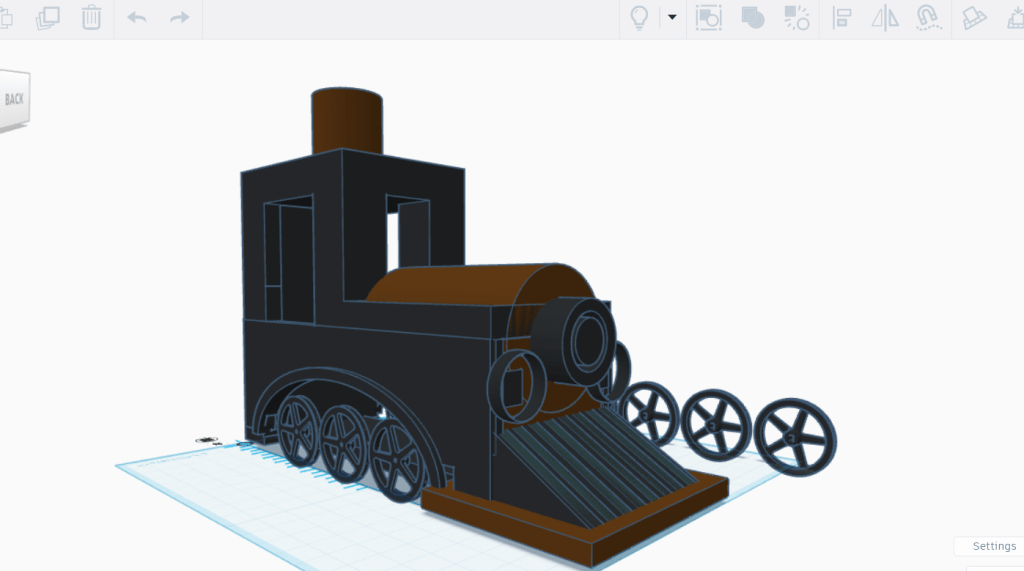
Task: Open the dropdown arrow beside the lightbulb
Action: coord(672,17)
